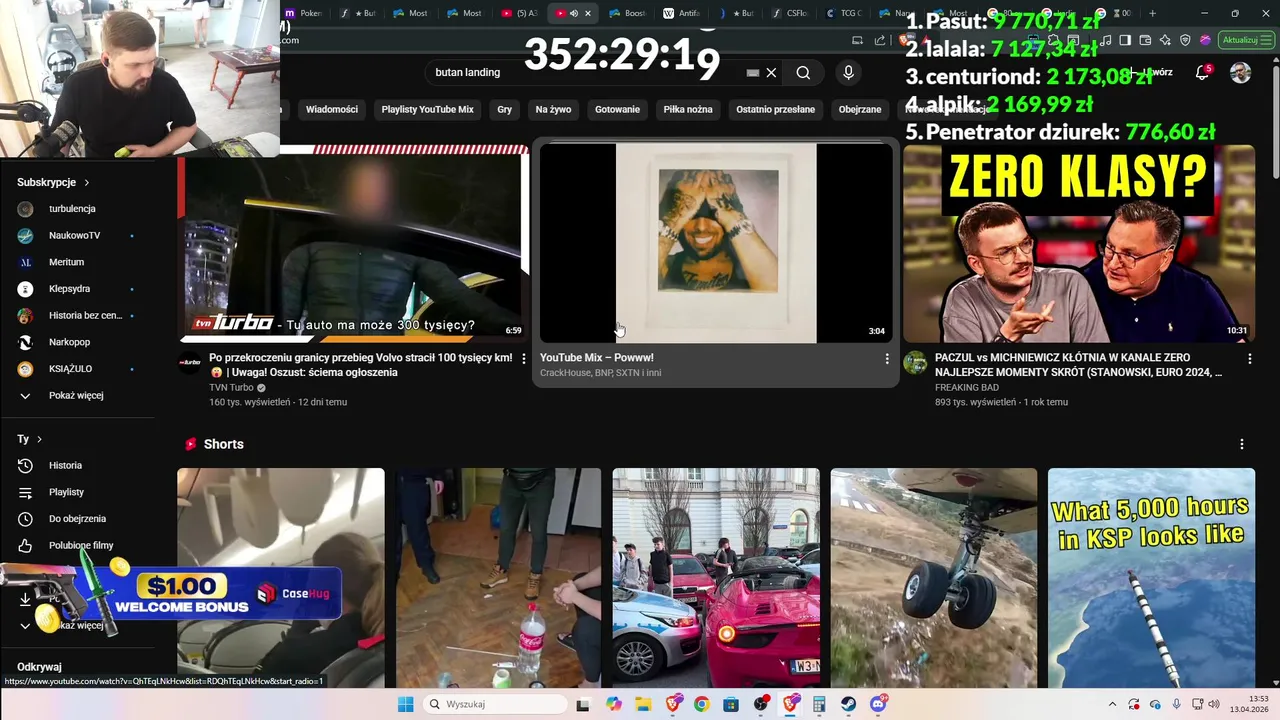Play the TVN Turbo Volvo video thumbnail
The image size is (1280, 720).
coord(353,243)
